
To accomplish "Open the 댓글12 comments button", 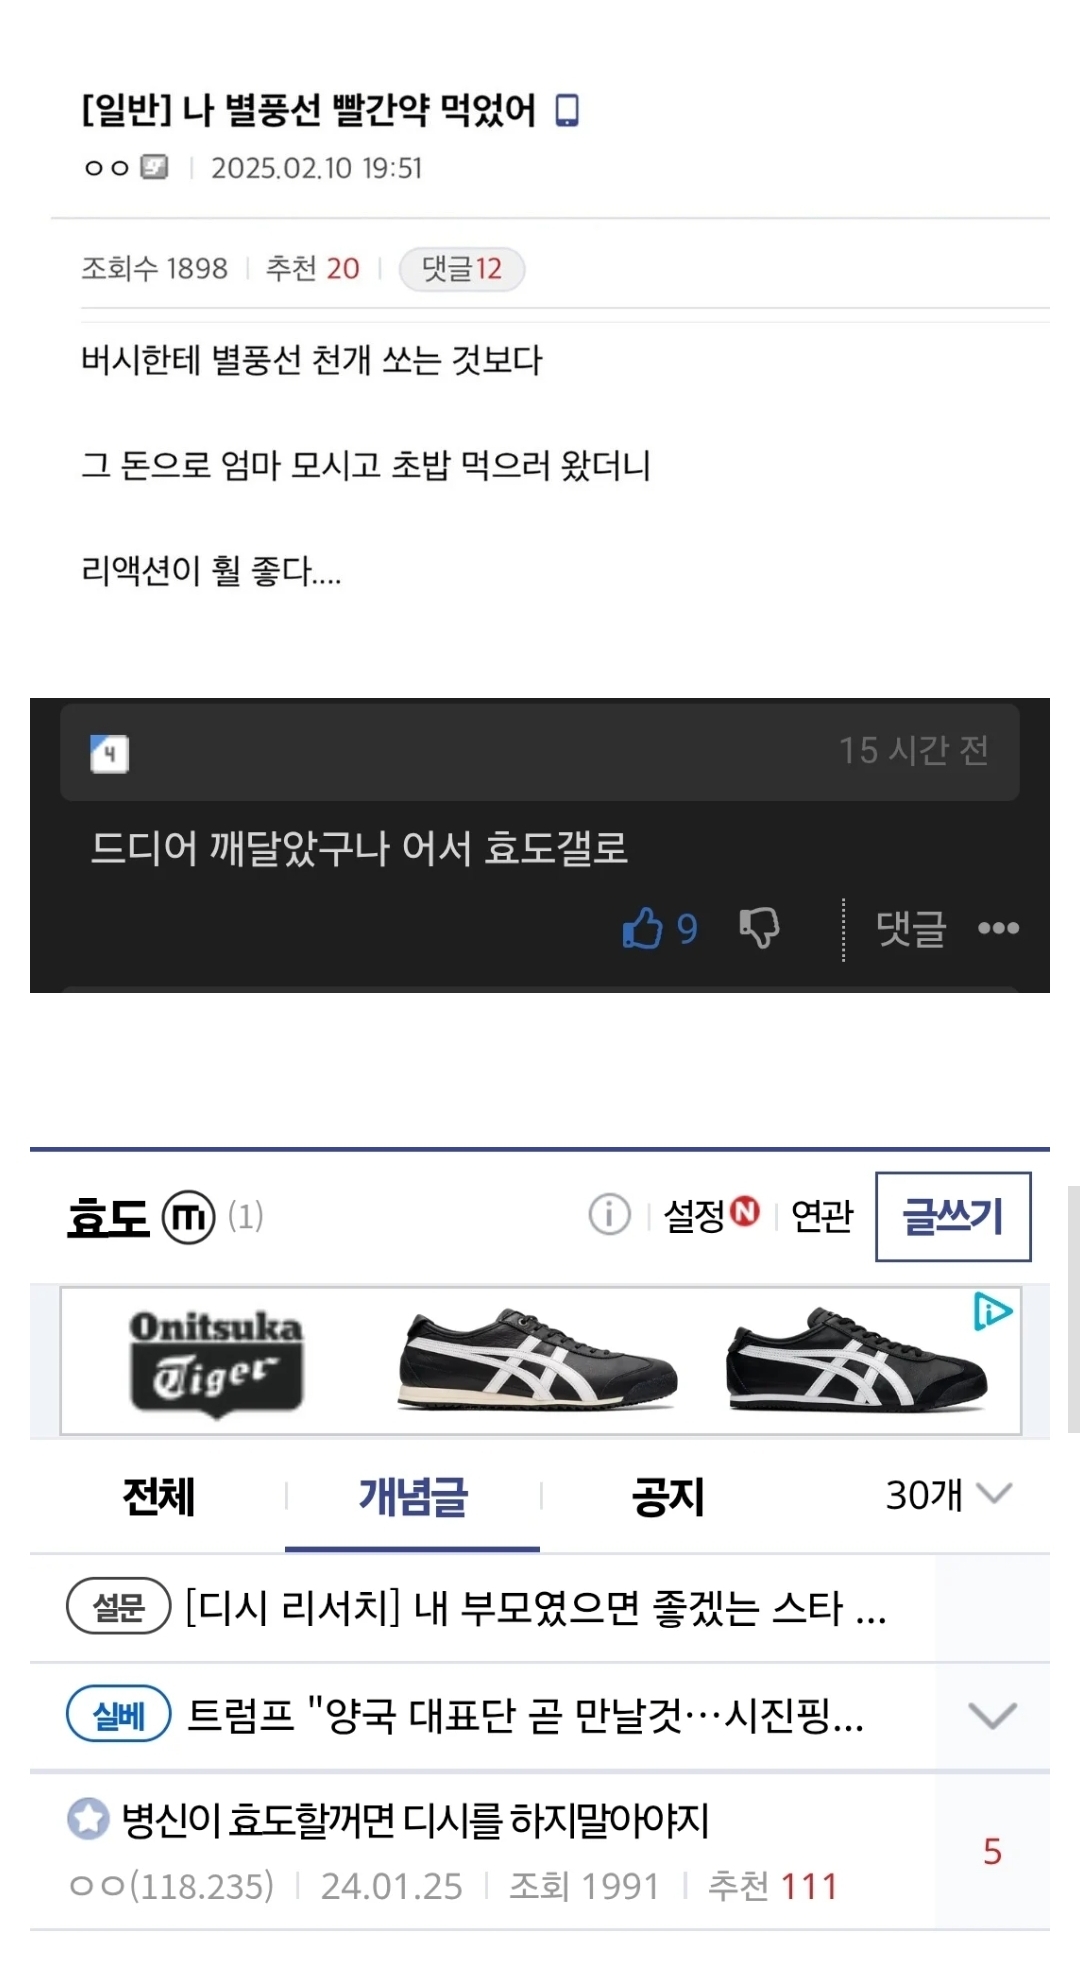I will pyautogui.click(x=462, y=269).
